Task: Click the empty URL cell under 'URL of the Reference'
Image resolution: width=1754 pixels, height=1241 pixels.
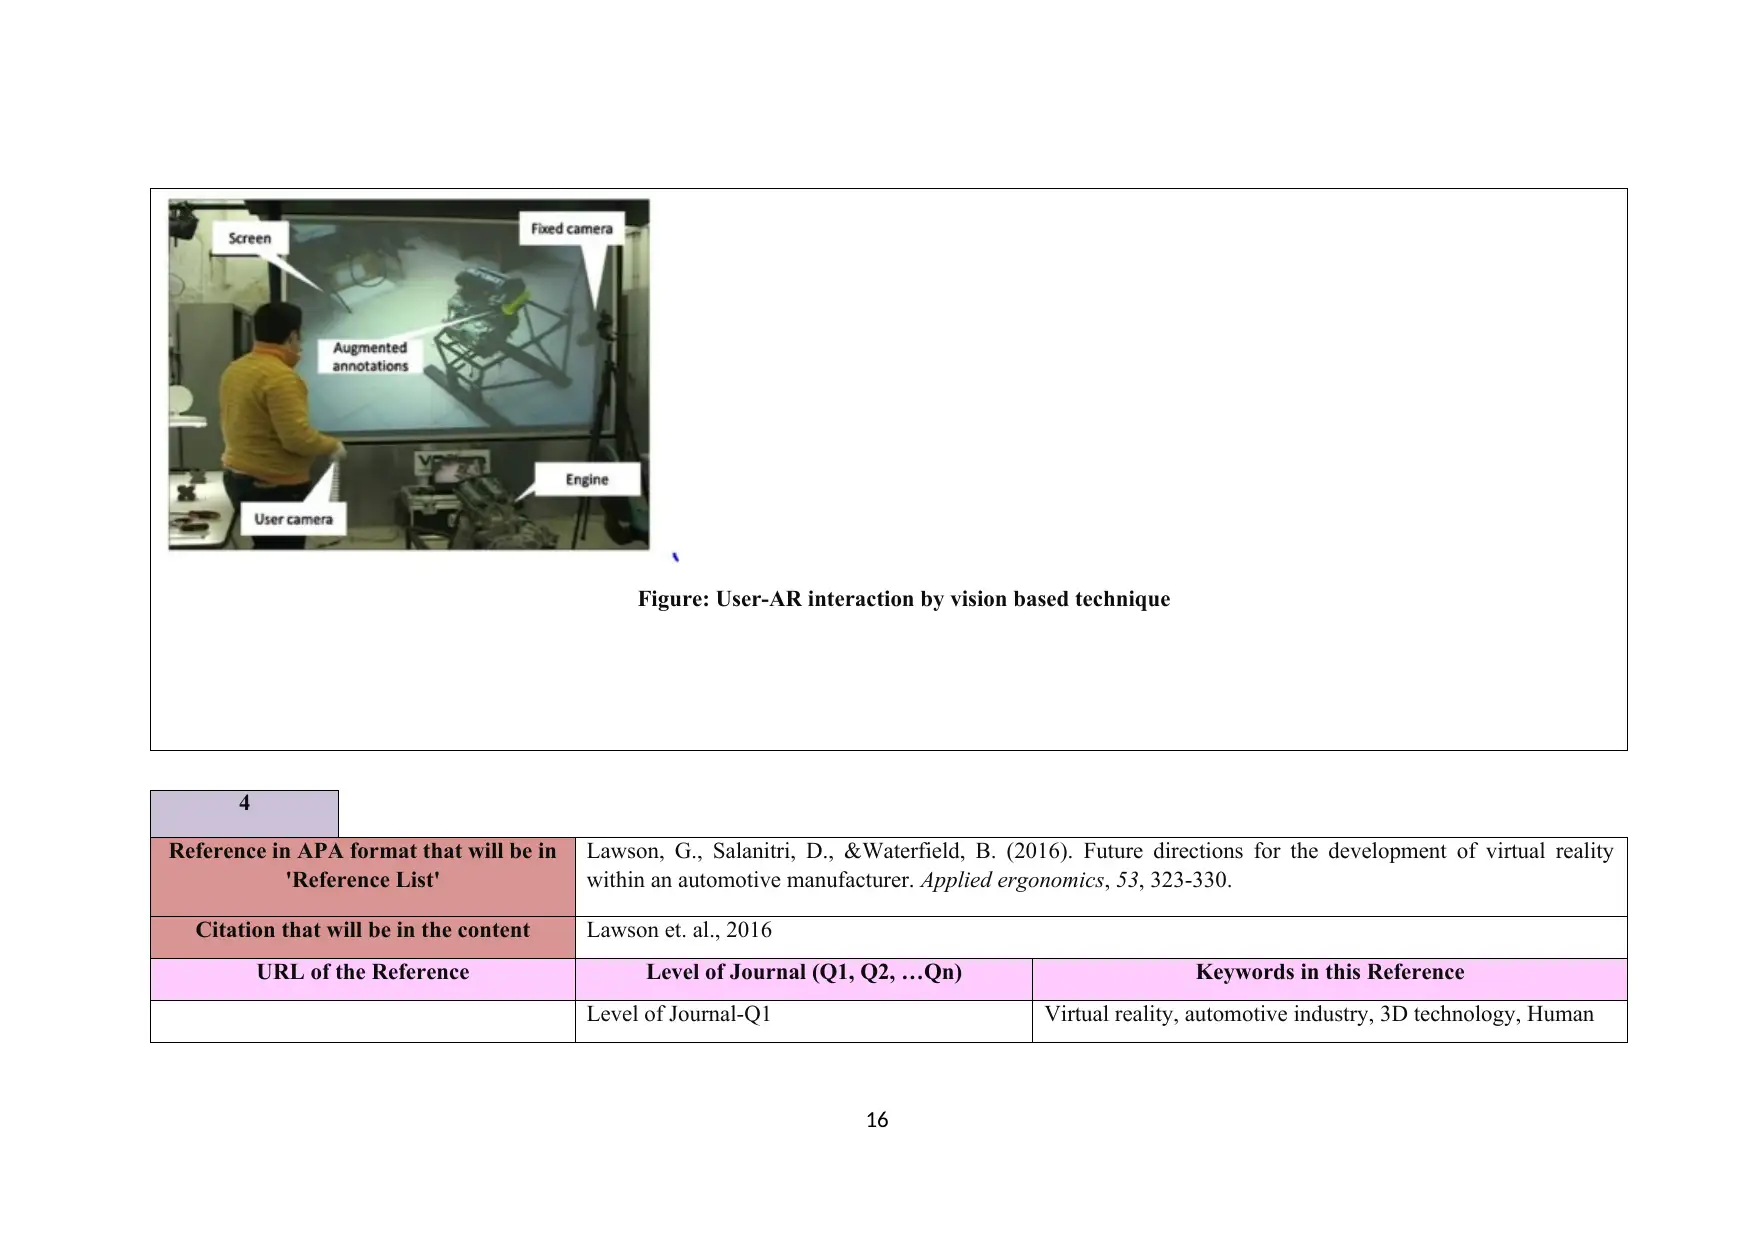Action: pyautogui.click(x=363, y=1021)
